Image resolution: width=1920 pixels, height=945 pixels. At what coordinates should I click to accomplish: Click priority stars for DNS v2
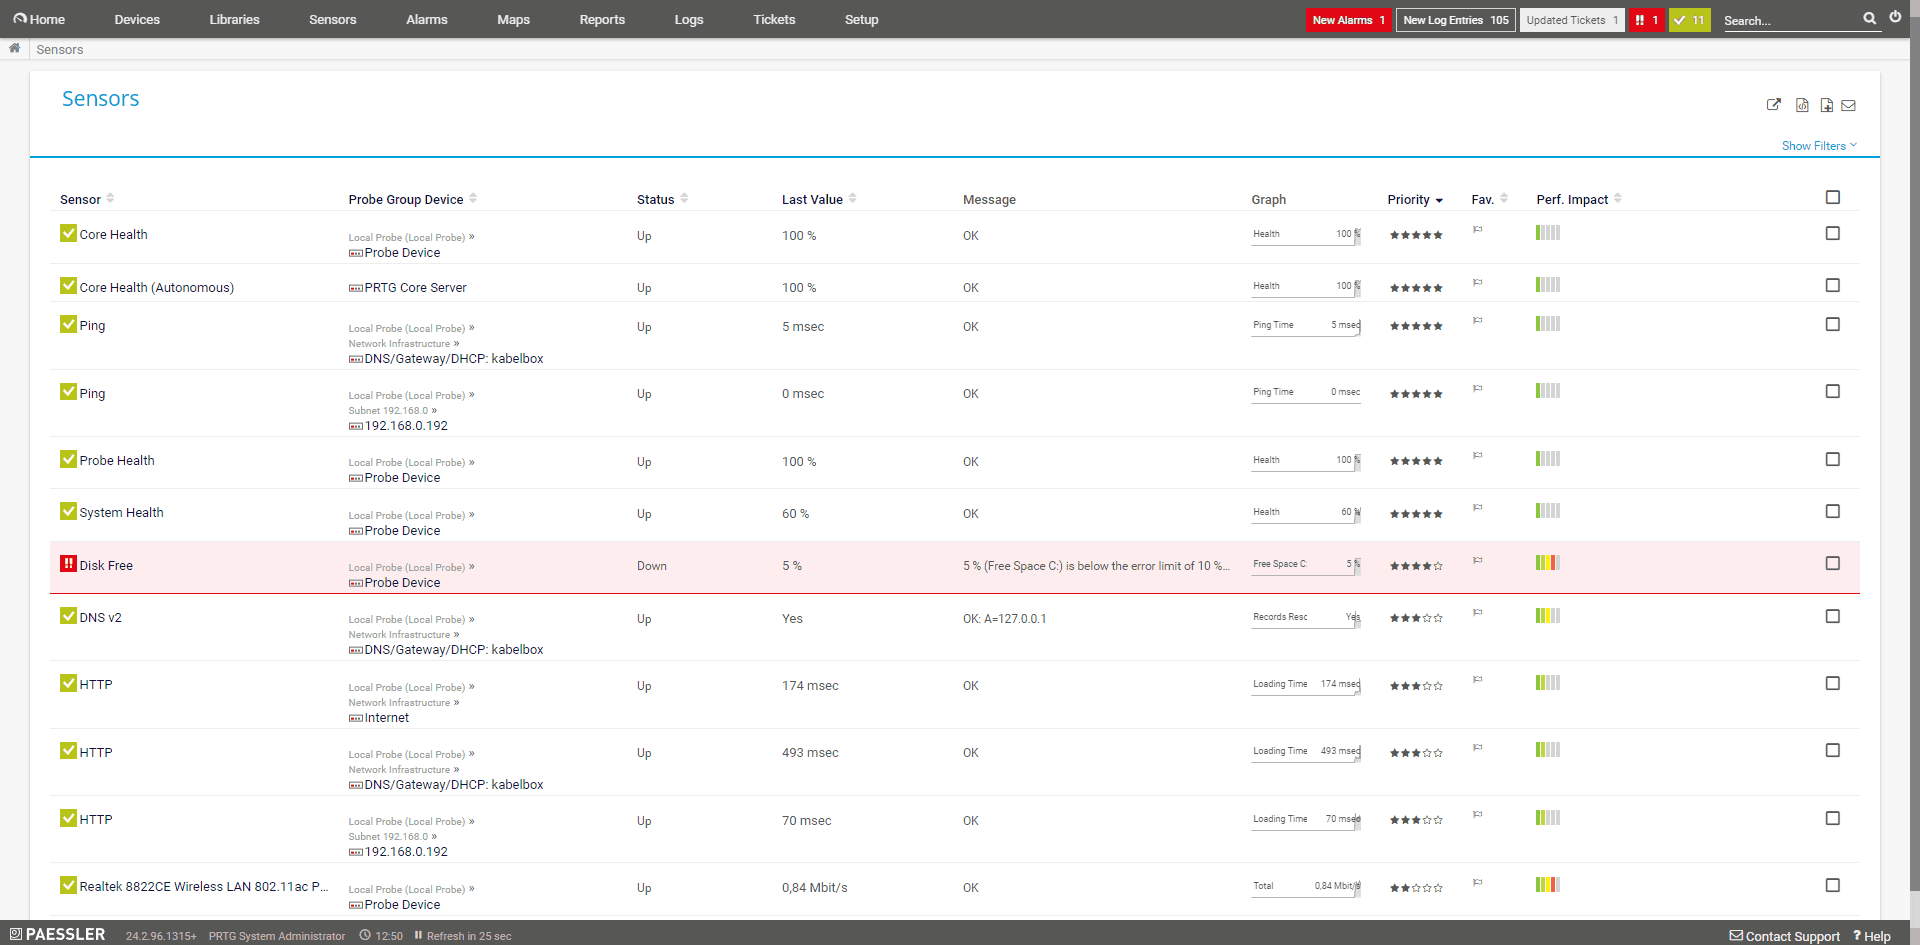[x=1416, y=618]
